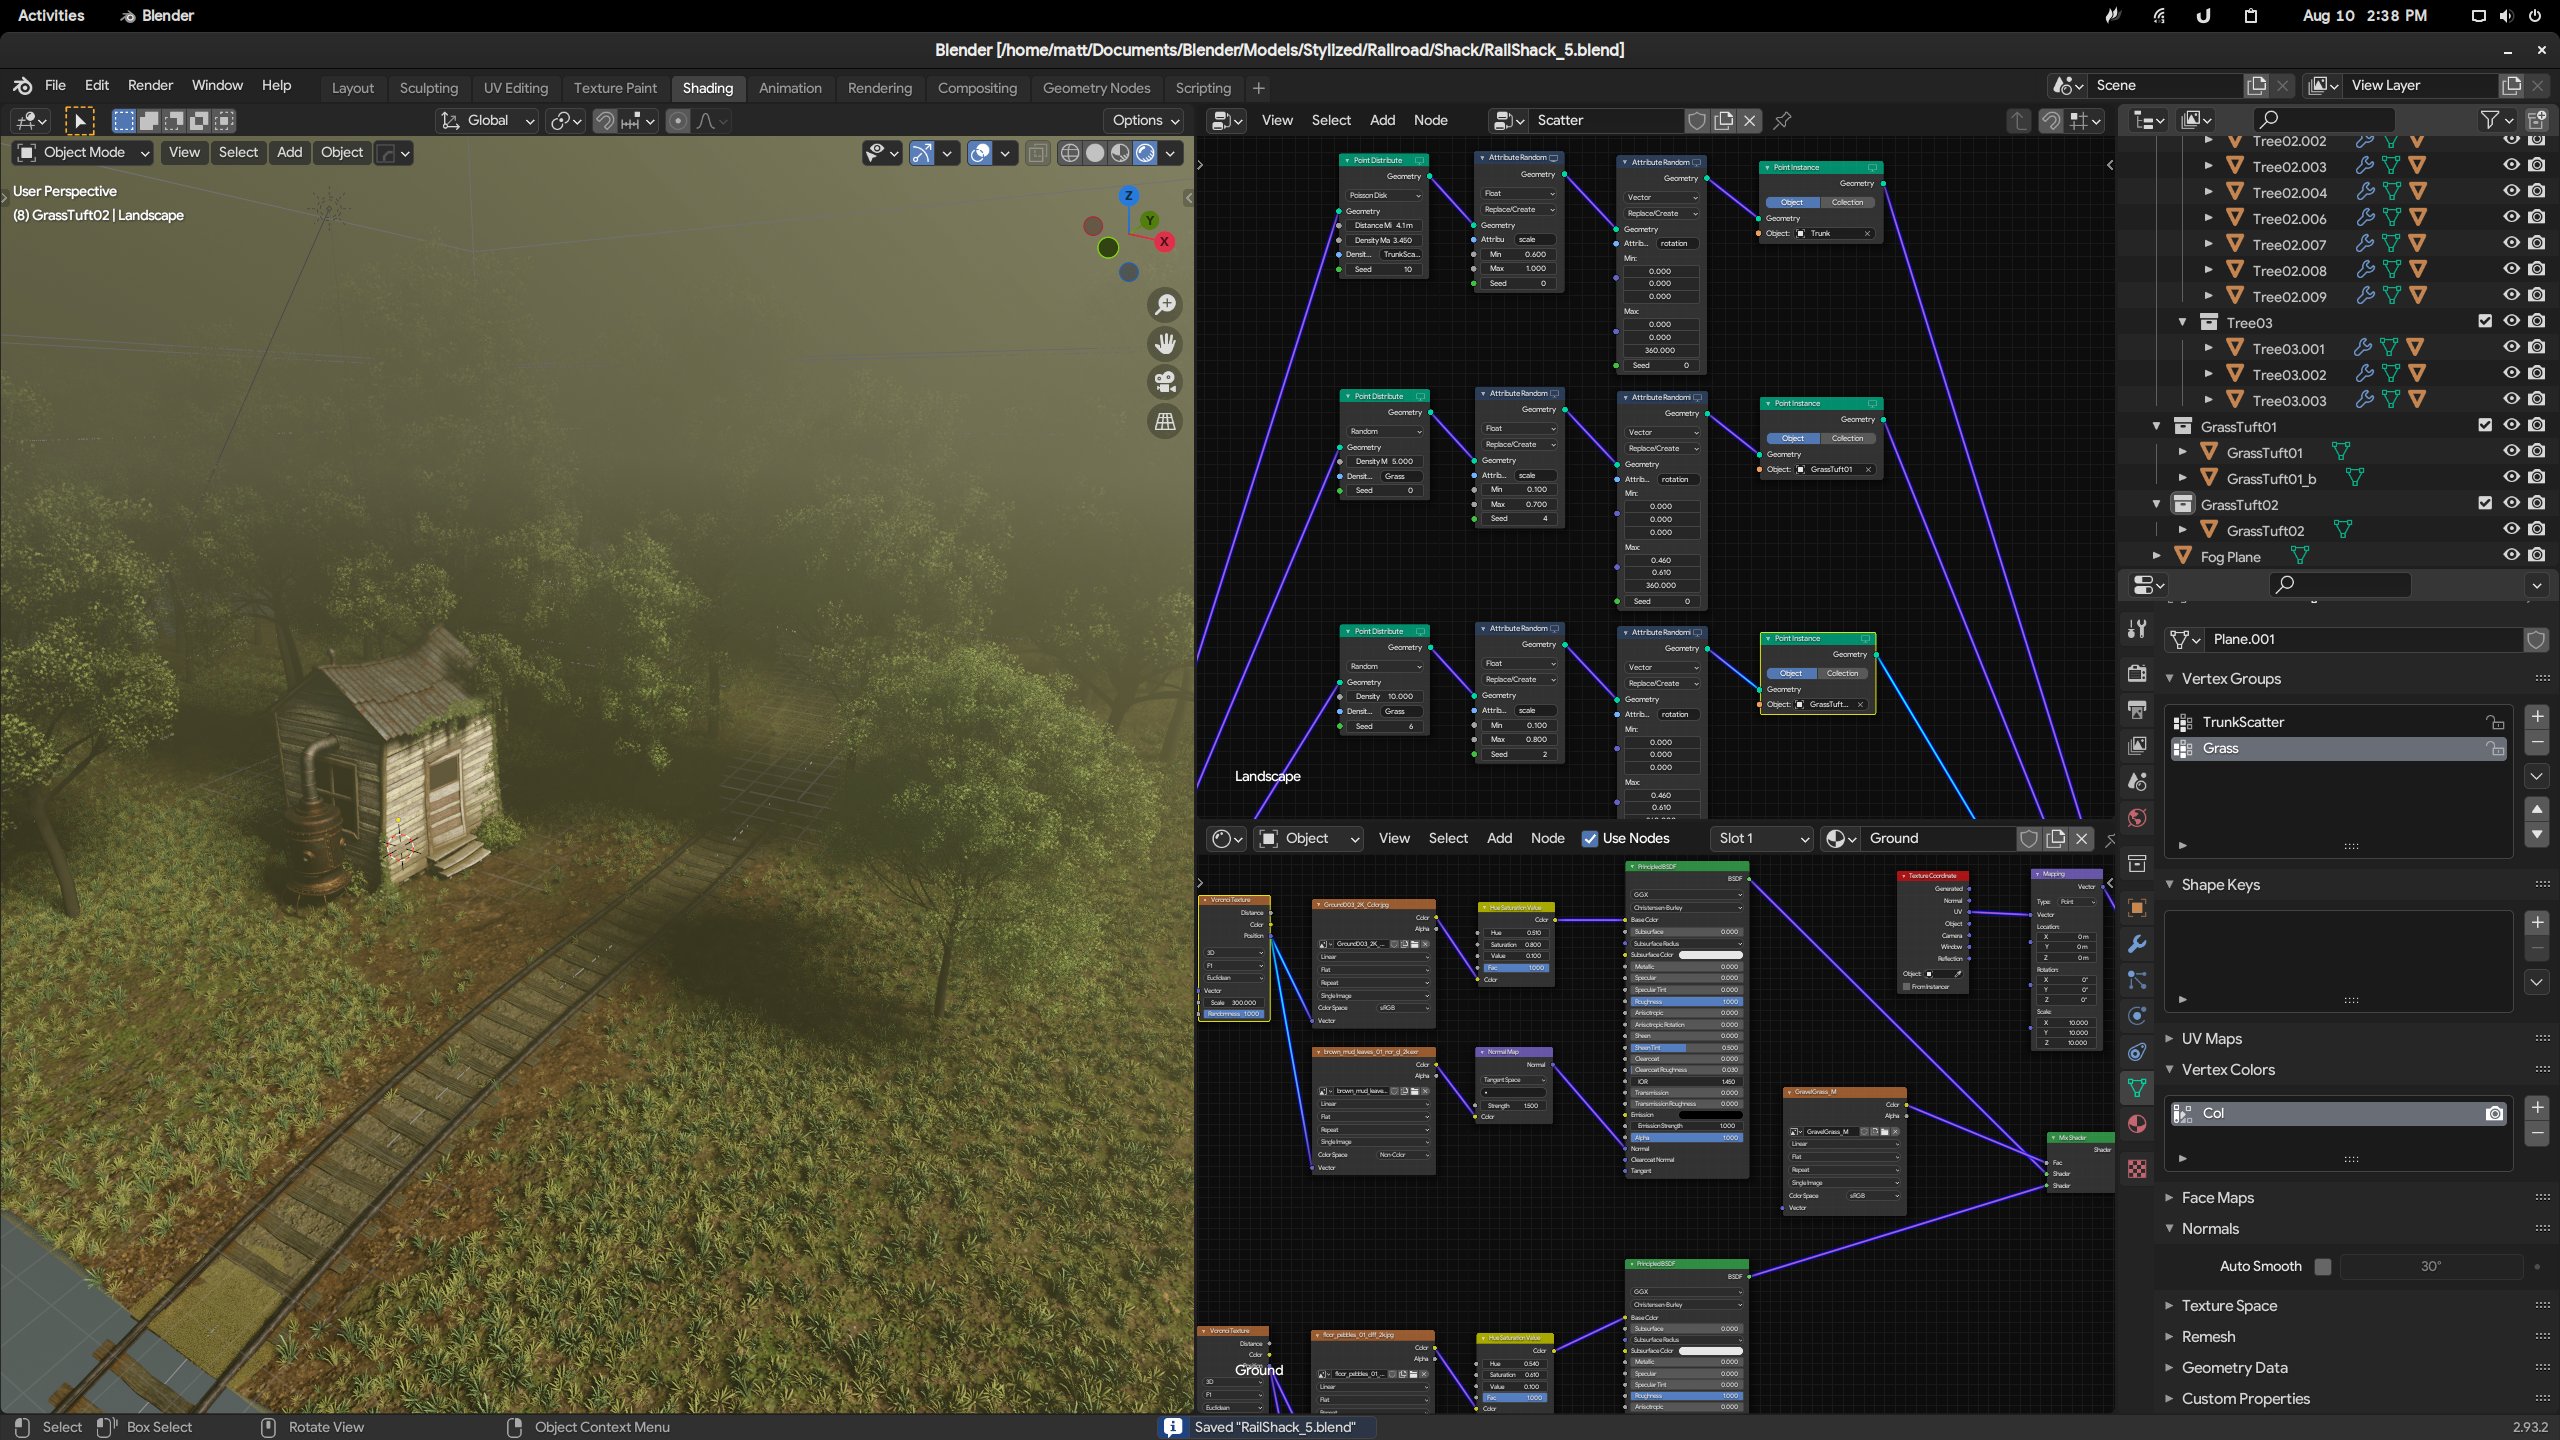The image size is (2560, 1440).
Task: Click Activities in the top bar
Action: pos(51,15)
